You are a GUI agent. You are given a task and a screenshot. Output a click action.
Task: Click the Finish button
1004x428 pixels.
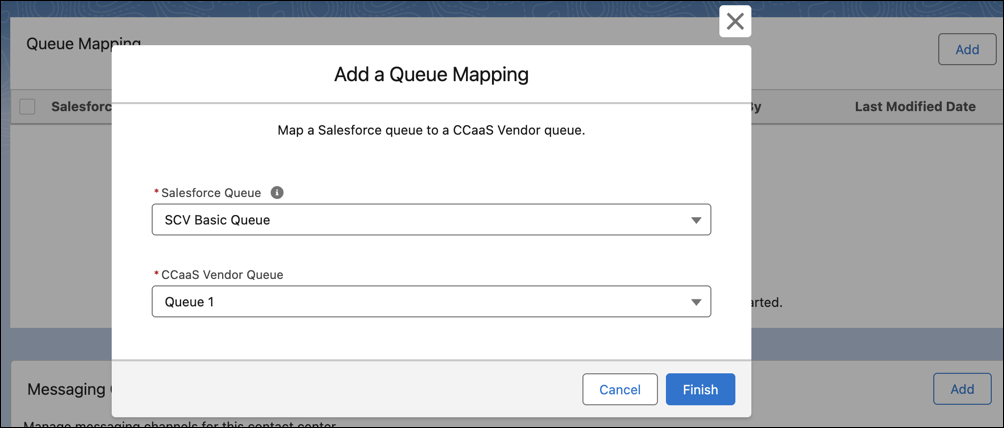point(700,390)
